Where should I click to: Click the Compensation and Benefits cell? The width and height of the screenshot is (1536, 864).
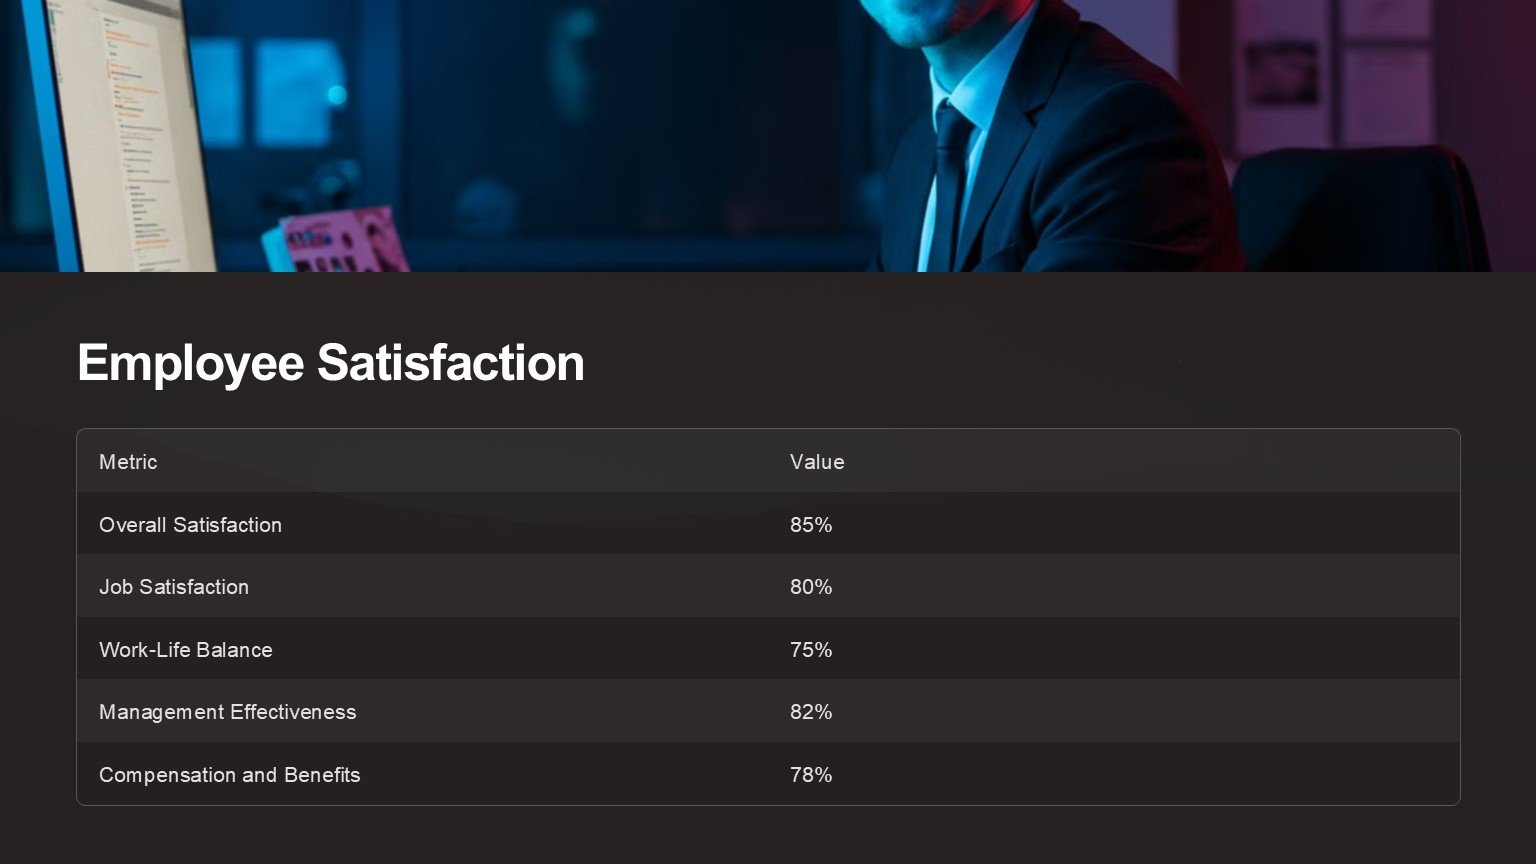pyautogui.click(x=230, y=775)
